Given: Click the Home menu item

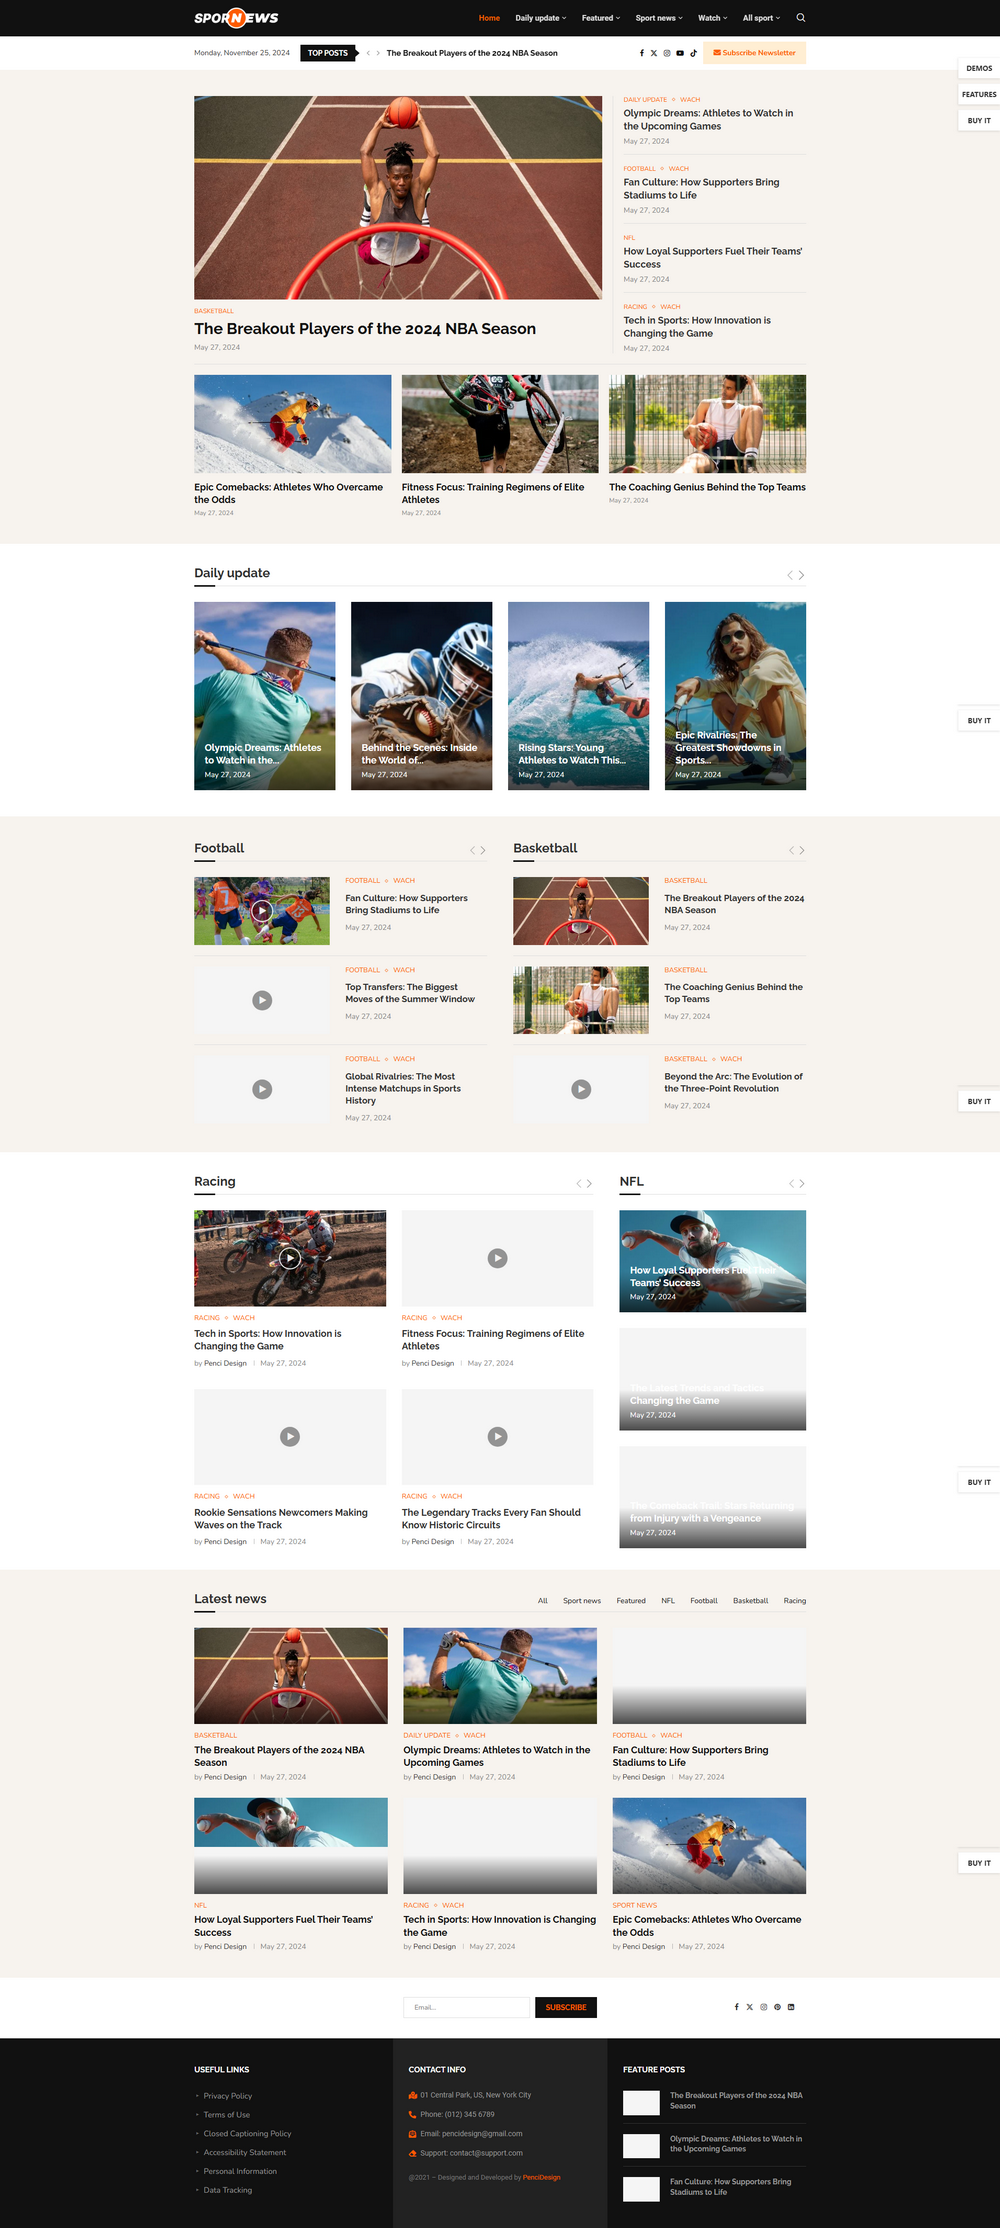Looking at the screenshot, I should point(489,18).
